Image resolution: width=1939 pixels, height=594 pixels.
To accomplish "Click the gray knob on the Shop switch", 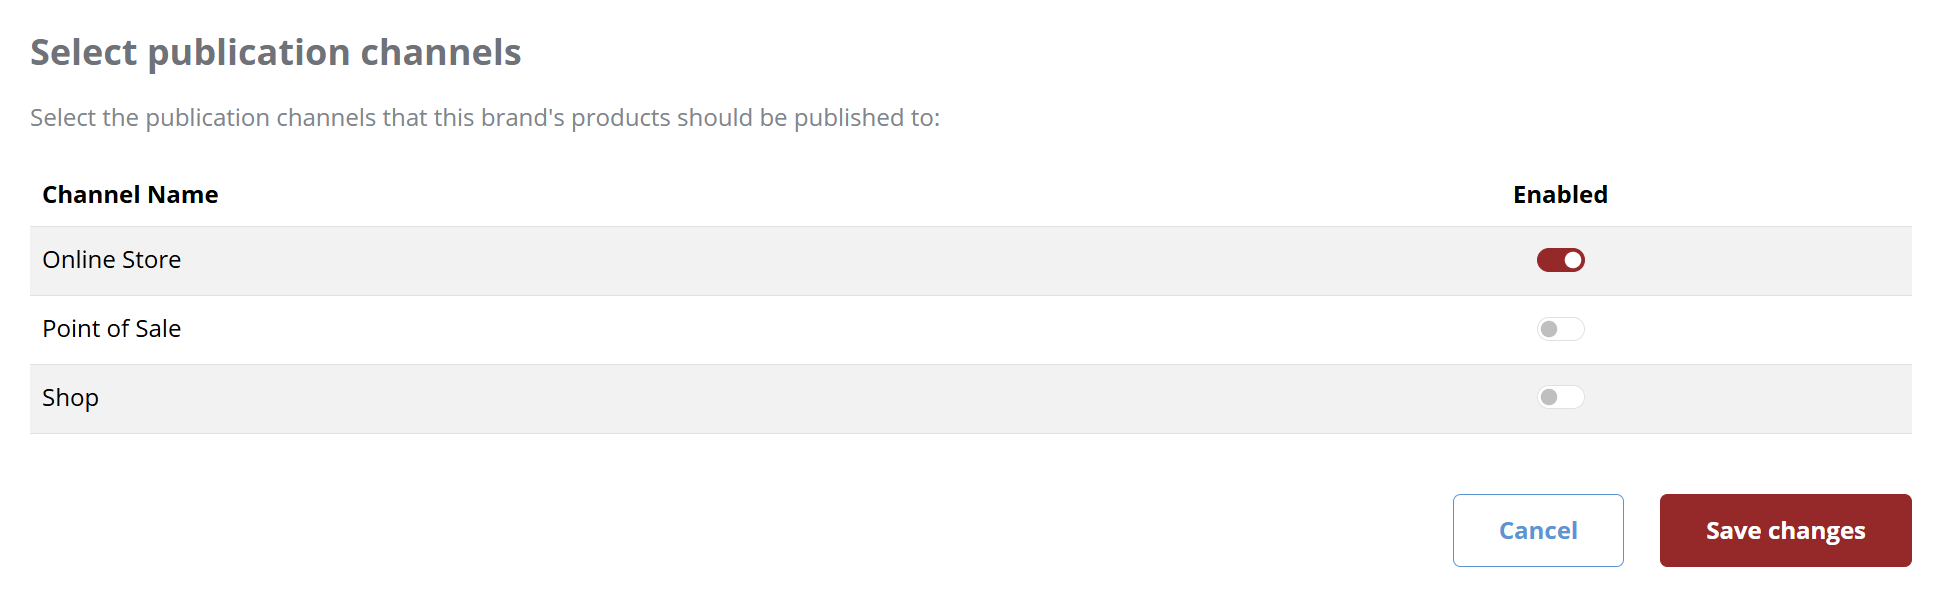I will pos(1549,397).
